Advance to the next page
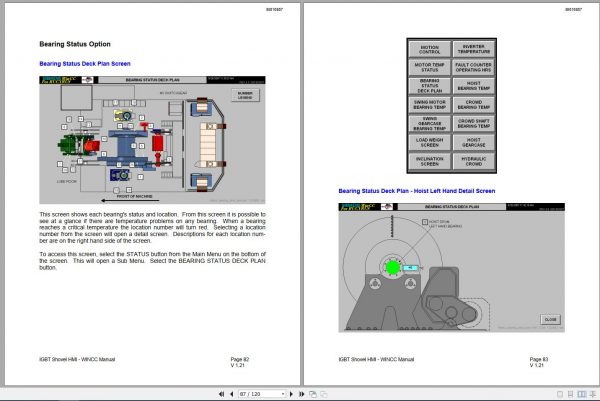 click(x=291, y=394)
